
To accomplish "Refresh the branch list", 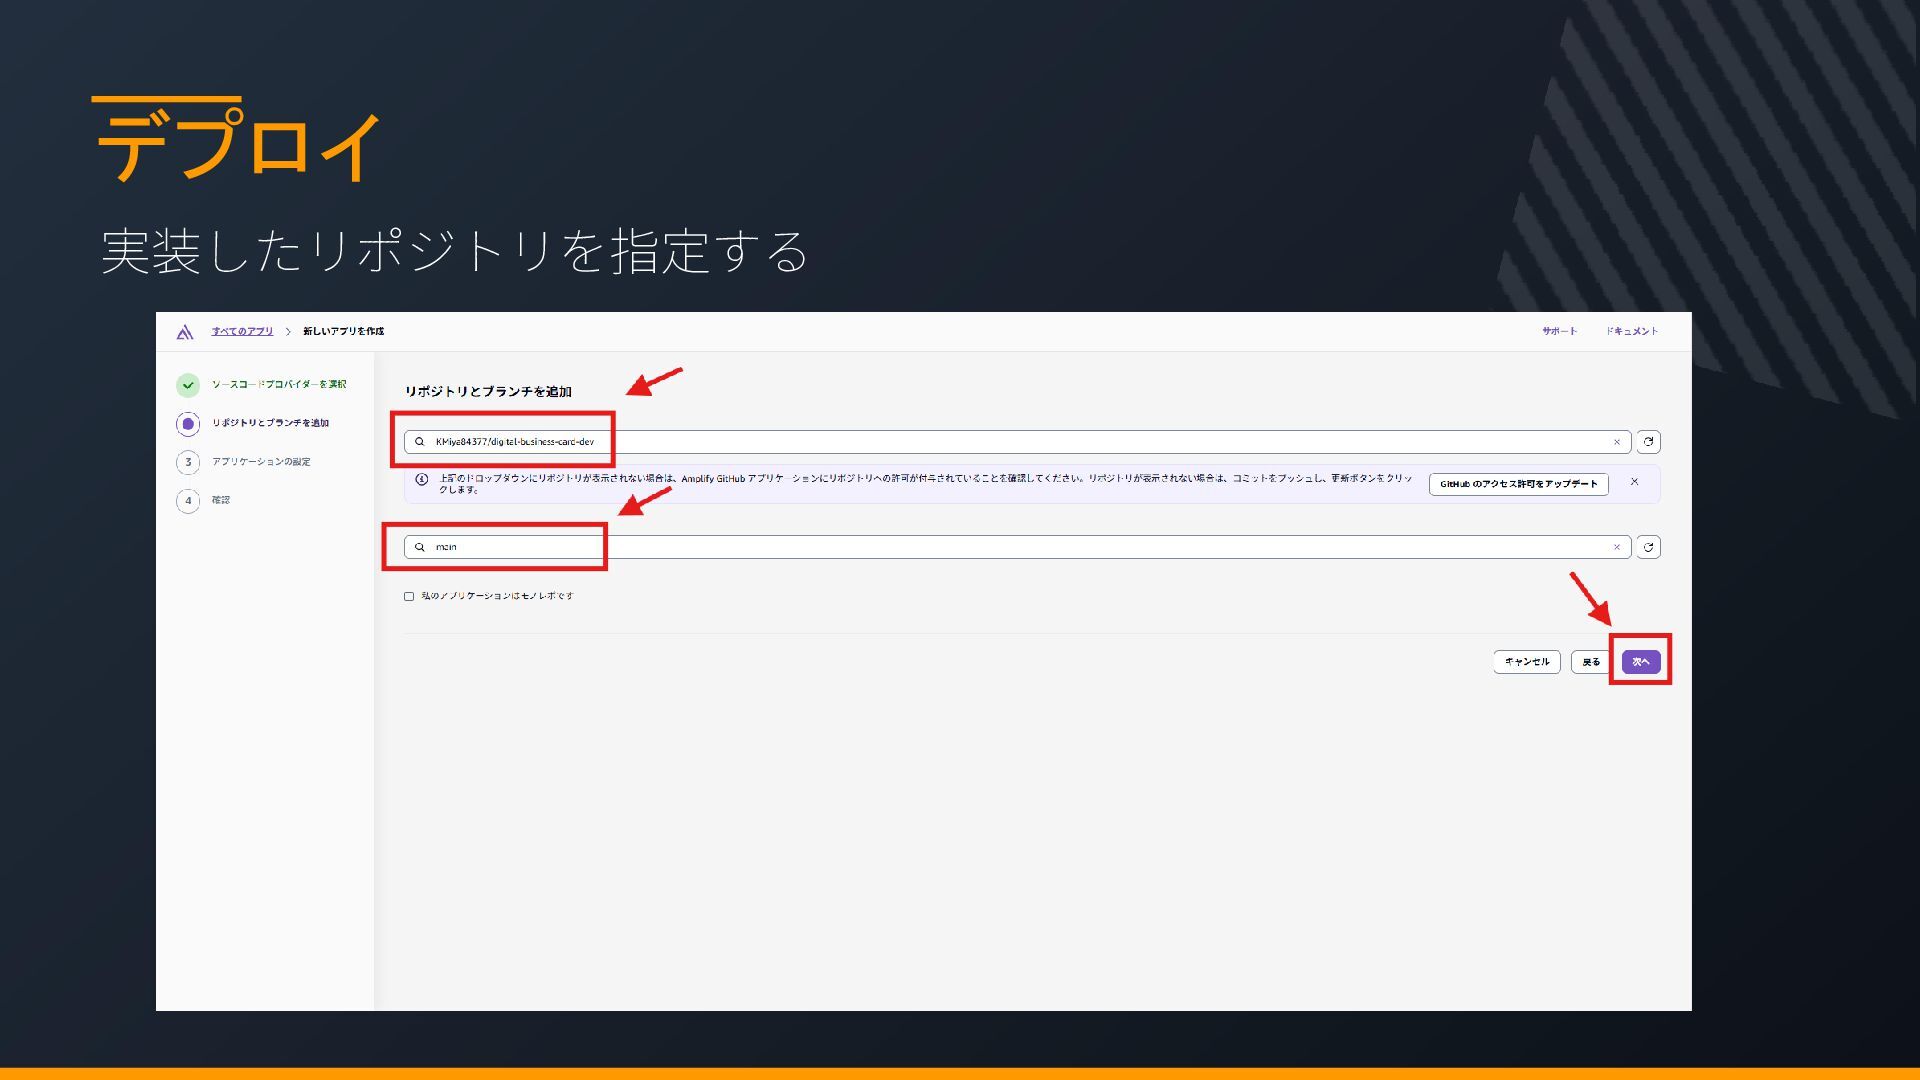I will [1648, 547].
